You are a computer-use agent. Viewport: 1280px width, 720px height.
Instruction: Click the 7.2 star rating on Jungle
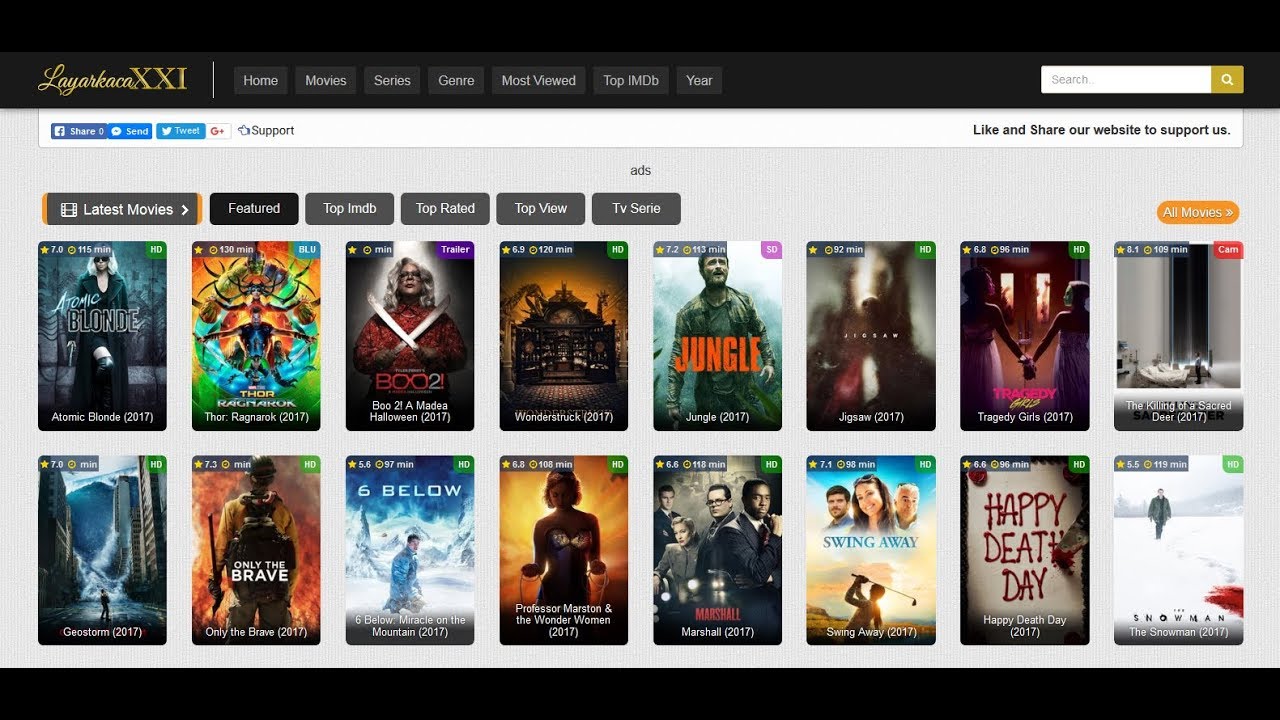(666, 249)
